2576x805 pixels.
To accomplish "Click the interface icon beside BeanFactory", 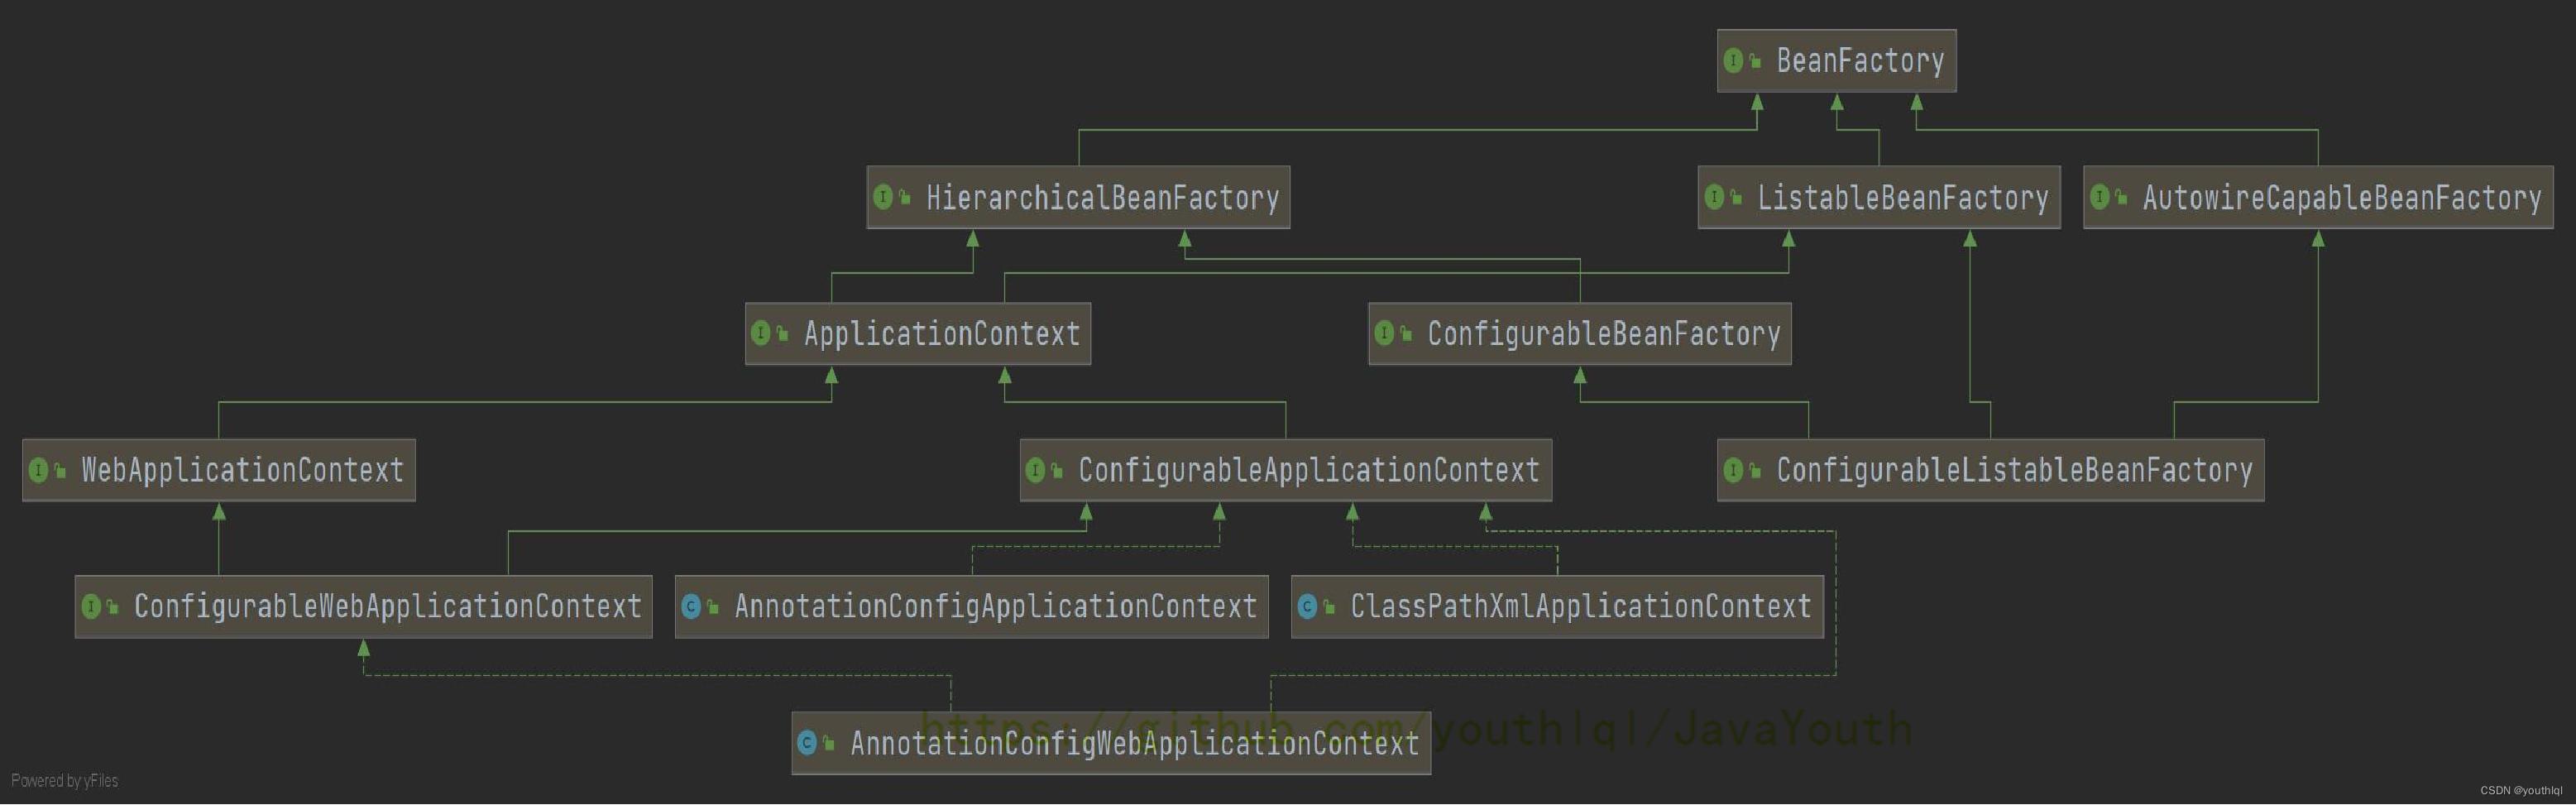I will (x=1734, y=61).
